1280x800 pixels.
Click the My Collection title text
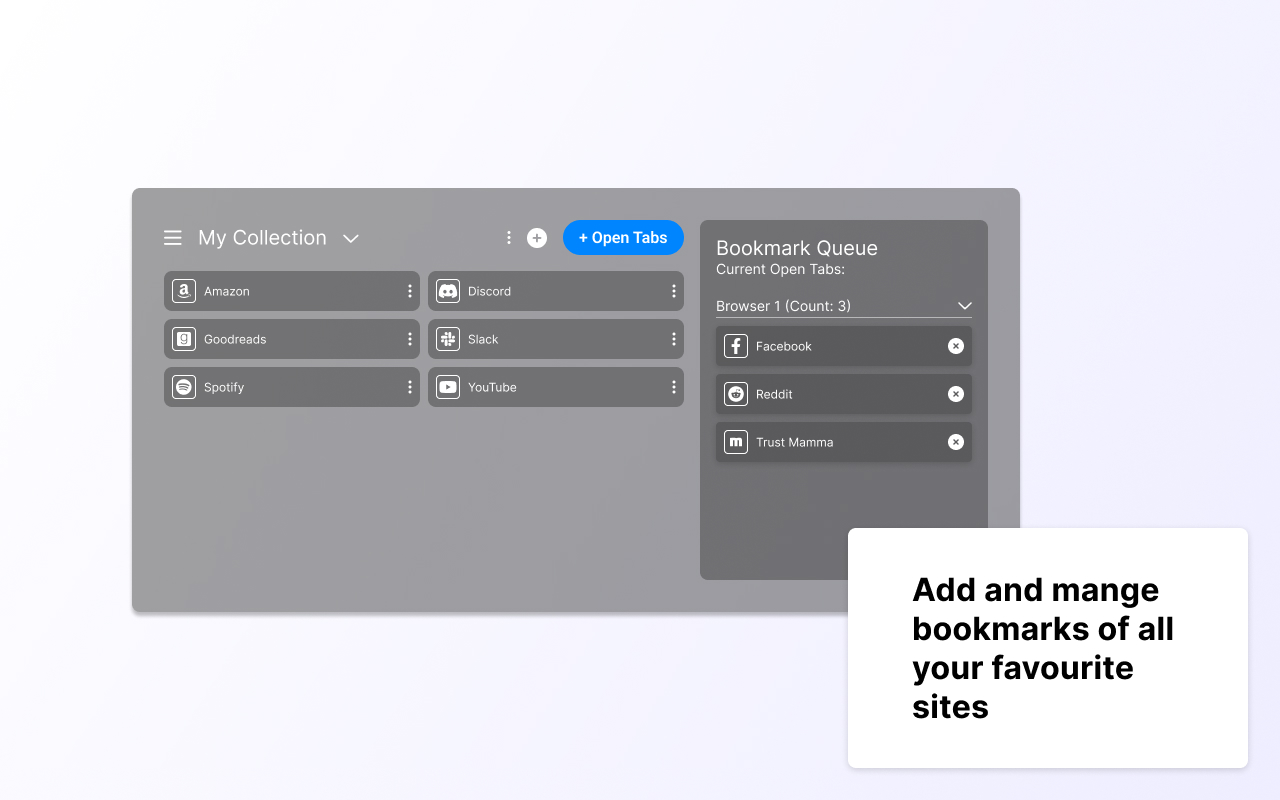[262, 238]
